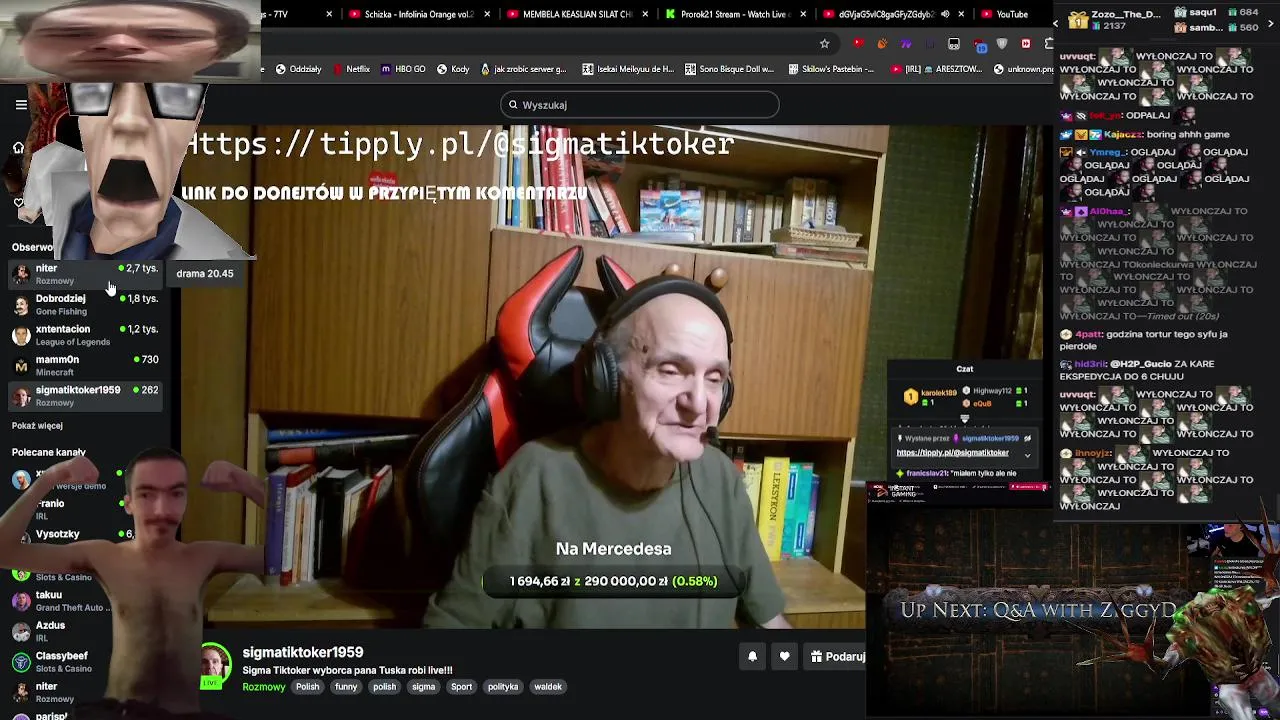Viewport: 1280px width, 720px height.
Task: Click the polityka tag
Action: pos(503,687)
